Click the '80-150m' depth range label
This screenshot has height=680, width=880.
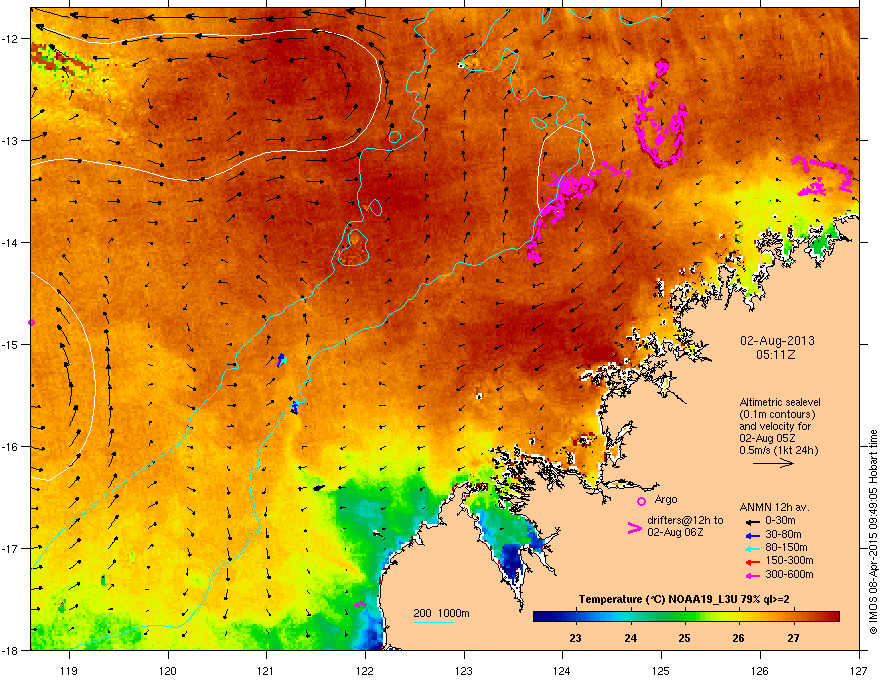click(x=786, y=548)
